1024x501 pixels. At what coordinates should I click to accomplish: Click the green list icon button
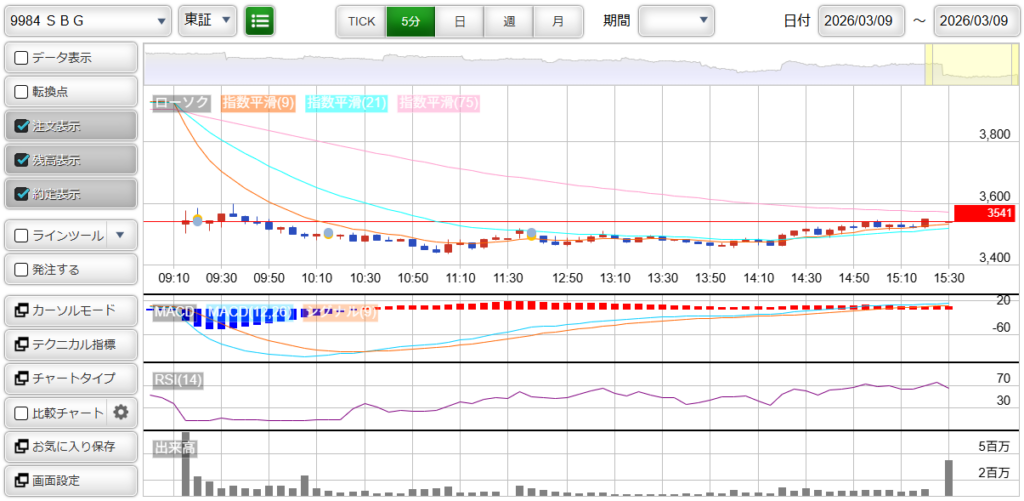point(260,20)
